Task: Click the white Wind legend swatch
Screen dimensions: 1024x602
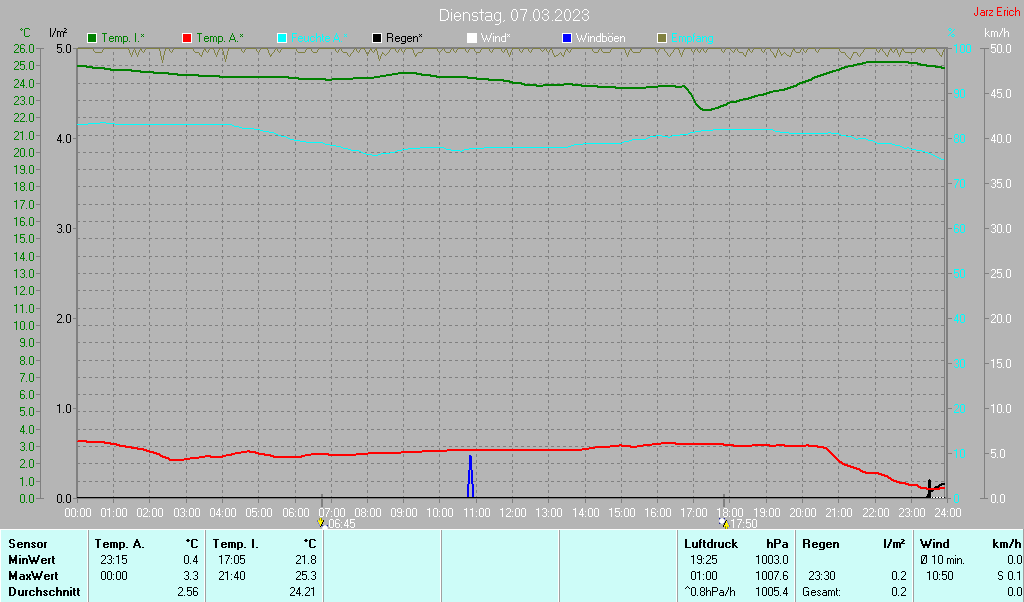Action: click(x=472, y=39)
